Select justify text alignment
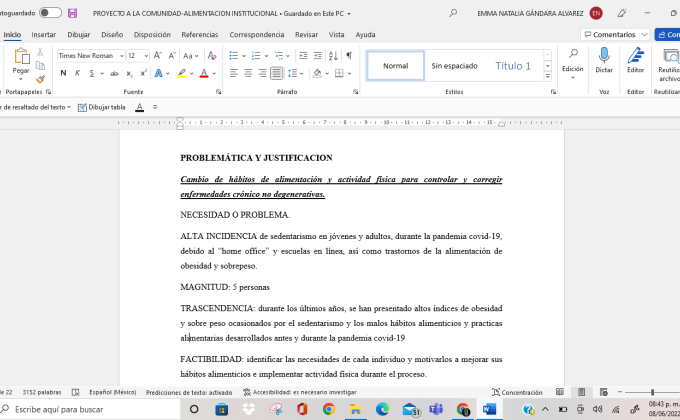680x420 pixels. pyautogui.click(x=277, y=73)
